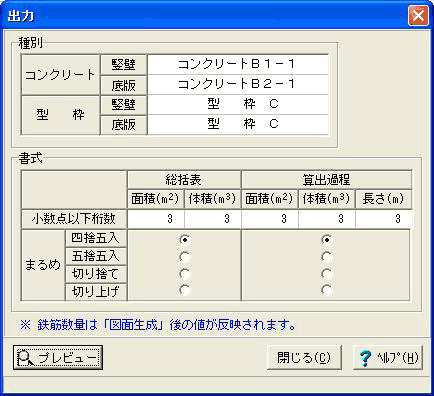This screenshot has width=434, height=396.
Task: Select 切り上げ rounding for 算出過程
Action: tap(327, 290)
